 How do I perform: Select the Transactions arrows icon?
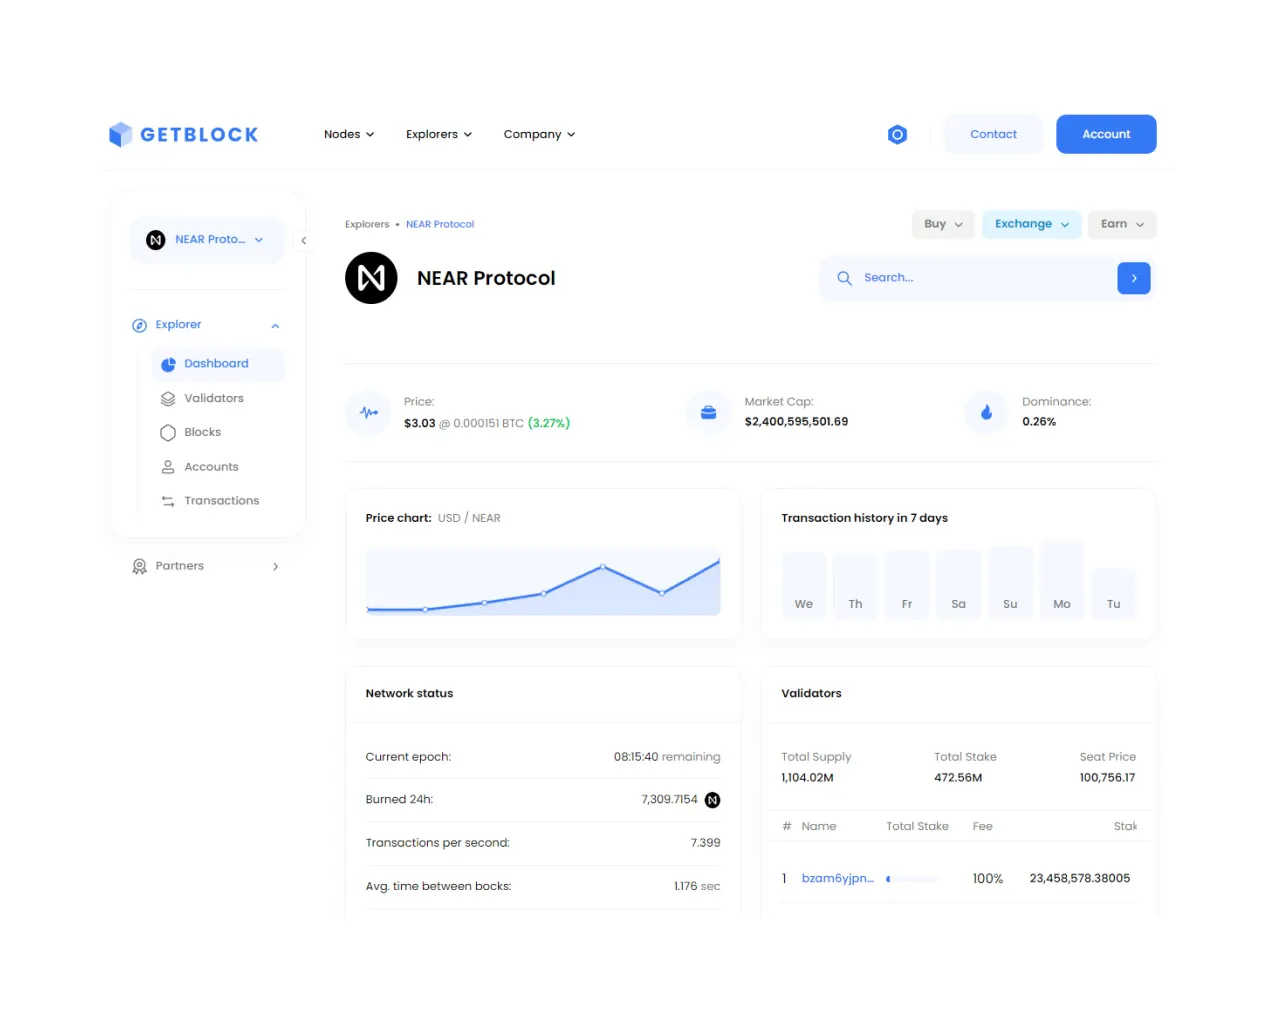tap(167, 500)
